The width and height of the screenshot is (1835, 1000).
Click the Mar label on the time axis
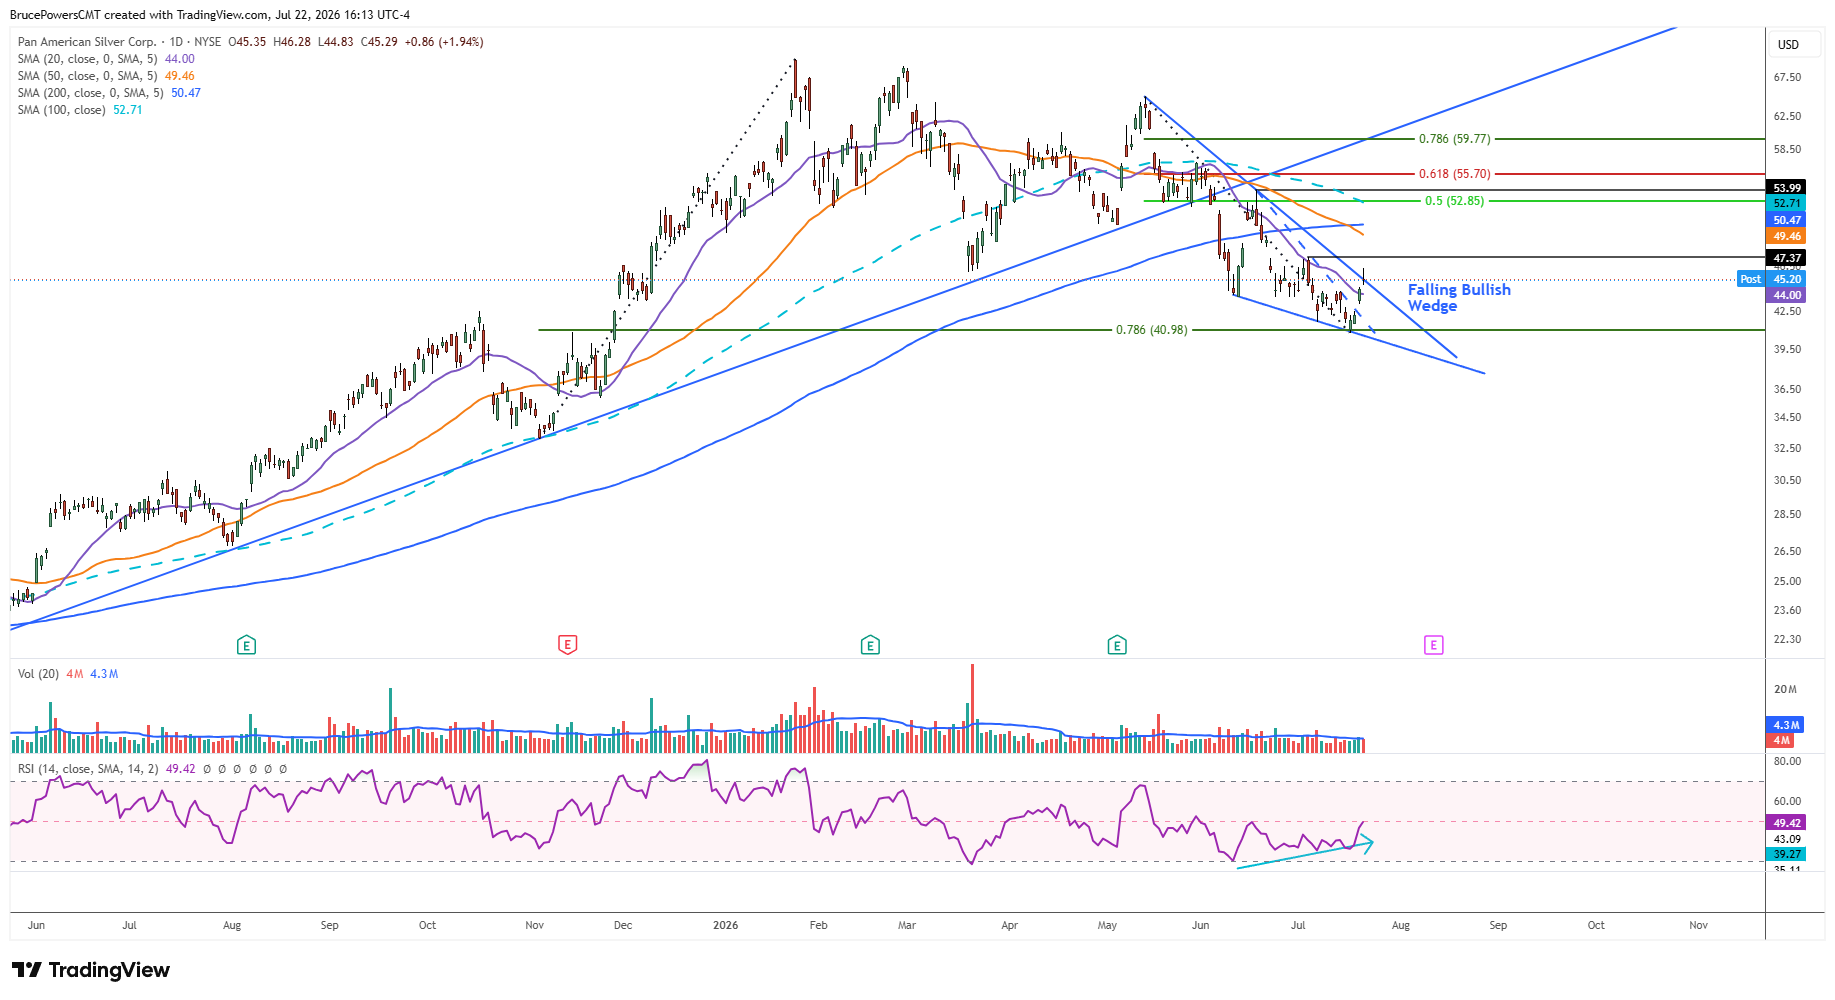tap(907, 925)
